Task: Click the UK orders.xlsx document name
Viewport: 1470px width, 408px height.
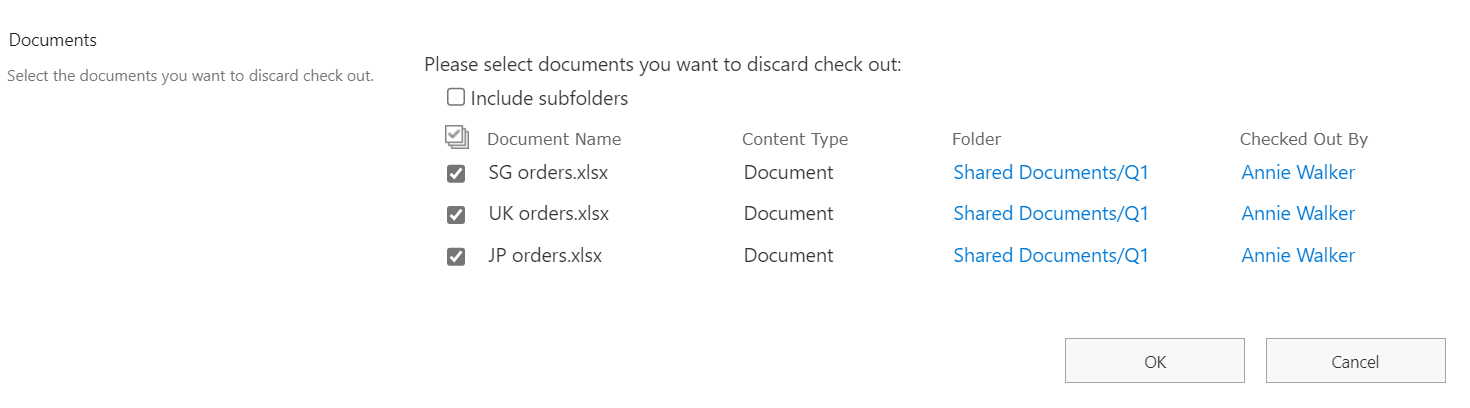Action: tap(548, 214)
